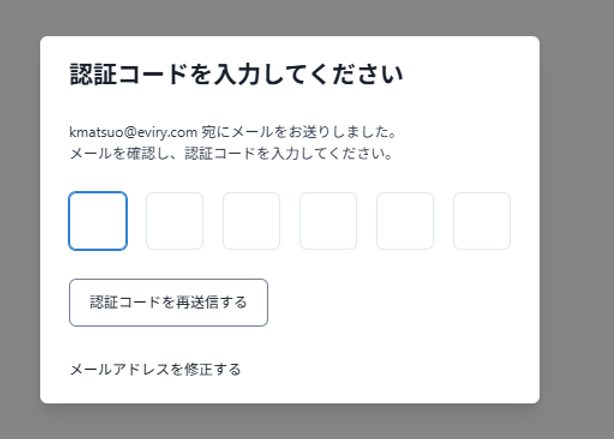This screenshot has width=614, height=439.
Task: Select the third code digit box
Action: (251, 221)
